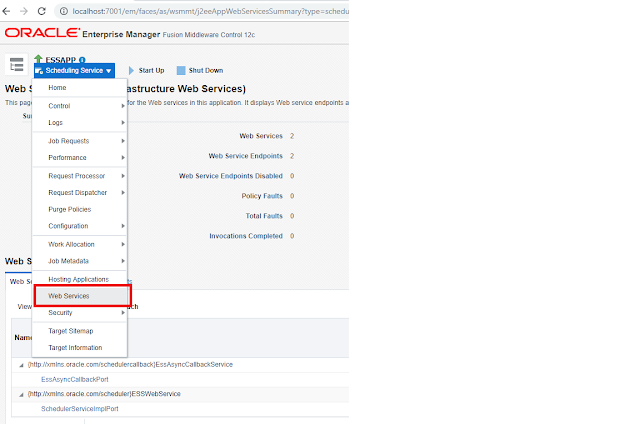Open the target navigation tree icon
640x424 pixels.
coord(16,64)
